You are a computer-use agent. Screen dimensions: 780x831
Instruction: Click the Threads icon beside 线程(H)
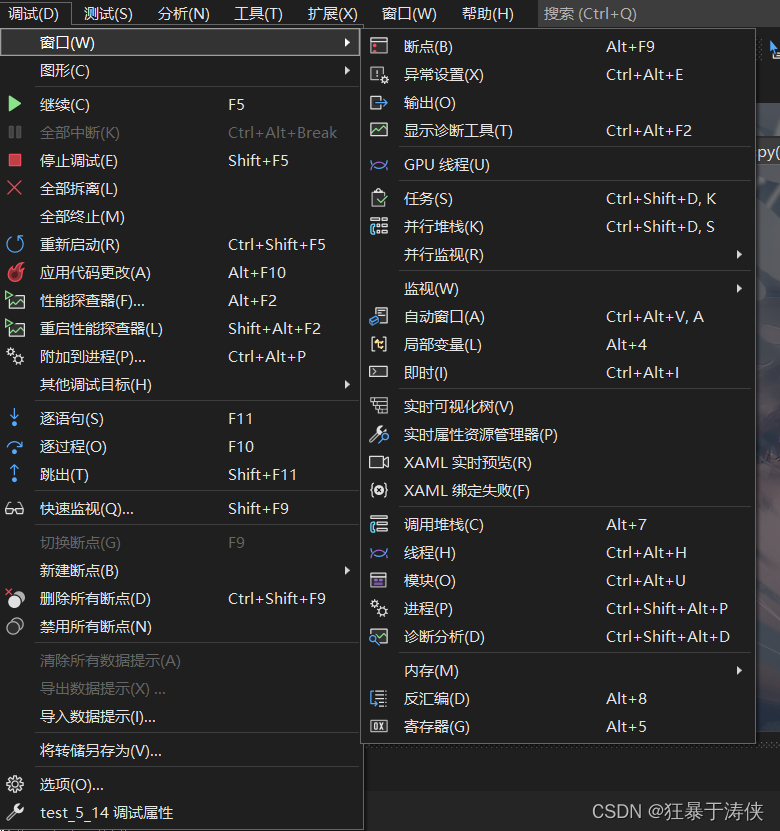point(379,553)
